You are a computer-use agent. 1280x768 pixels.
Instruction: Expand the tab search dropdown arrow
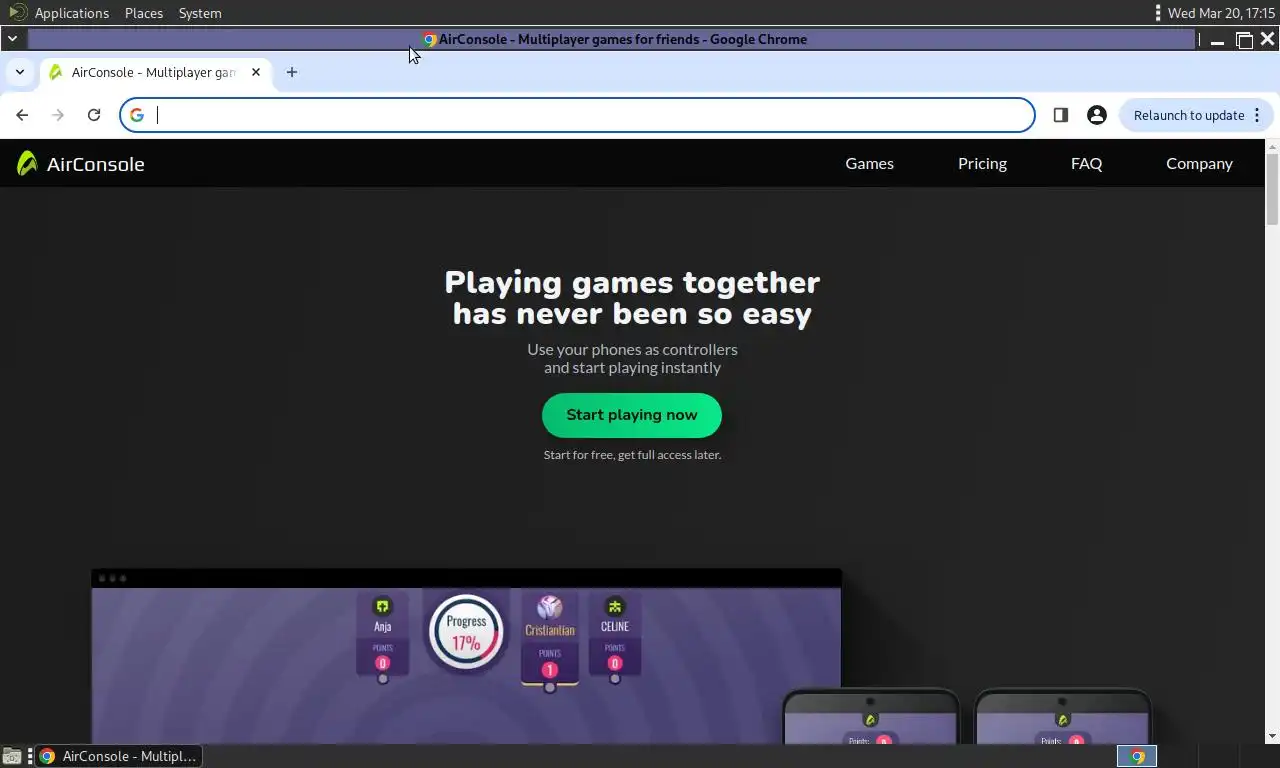[19, 72]
